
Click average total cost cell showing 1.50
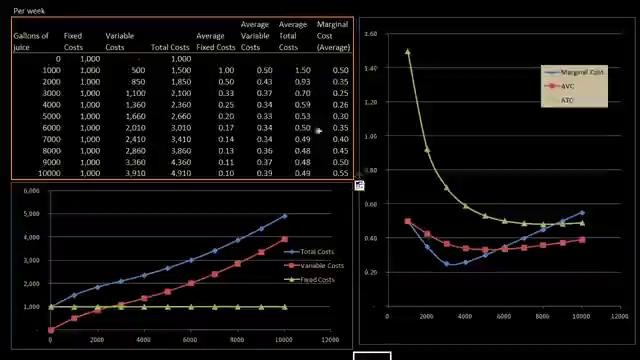[302, 70]
